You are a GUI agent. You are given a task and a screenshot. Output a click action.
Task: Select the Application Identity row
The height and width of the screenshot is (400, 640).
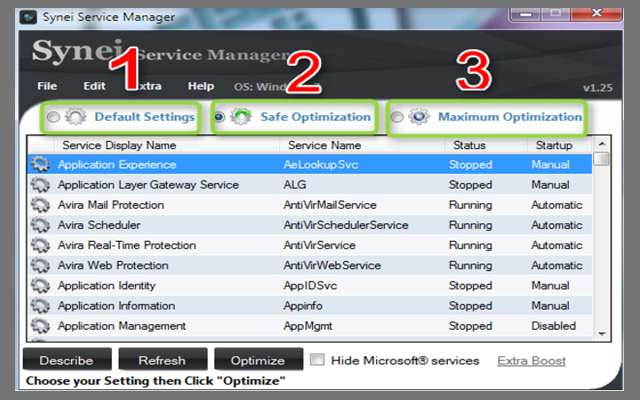coord(310,286)
